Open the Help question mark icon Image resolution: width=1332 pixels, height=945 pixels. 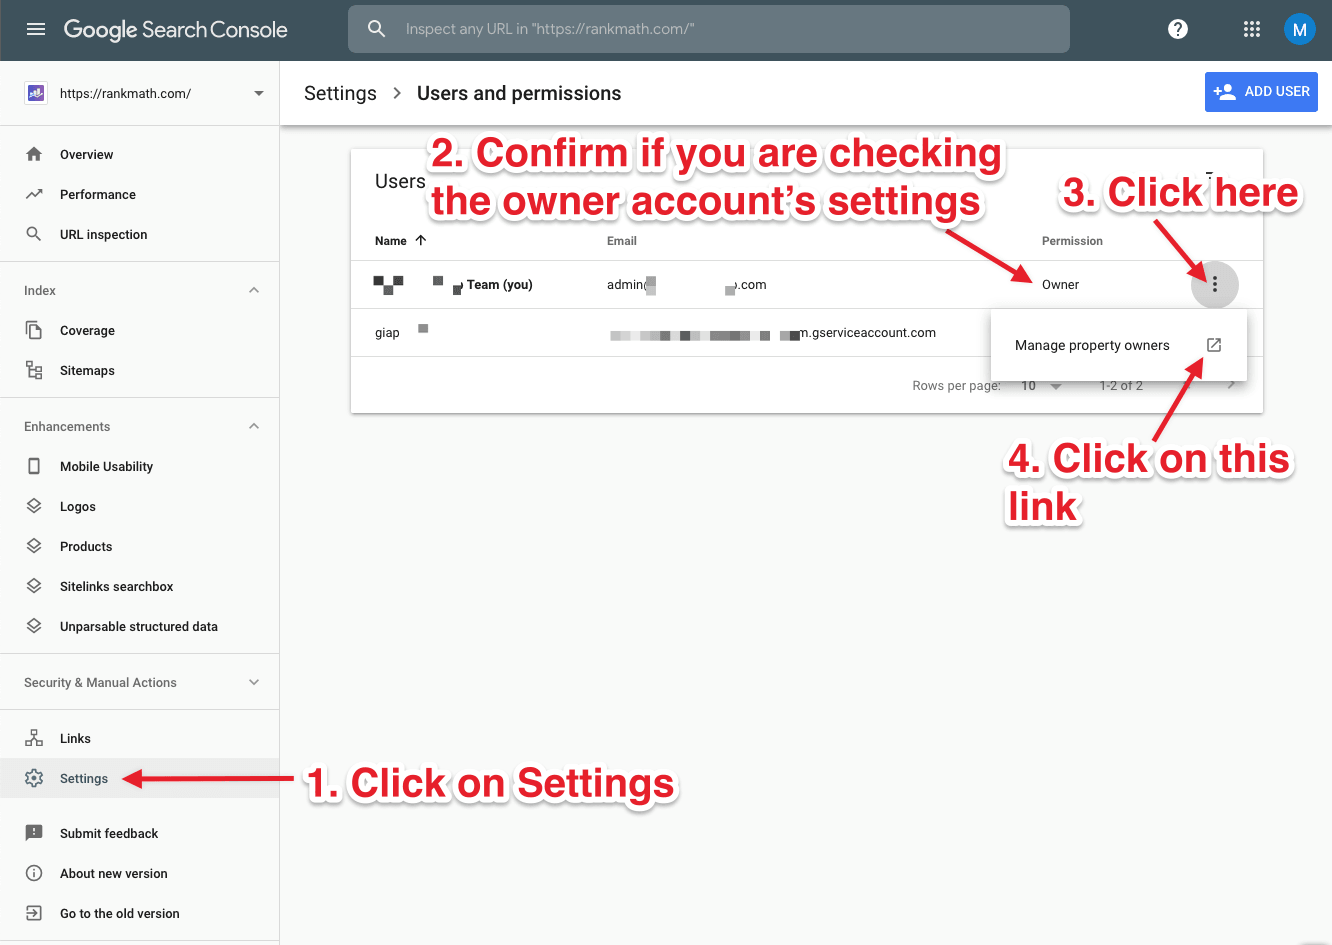click(1178, 29)
